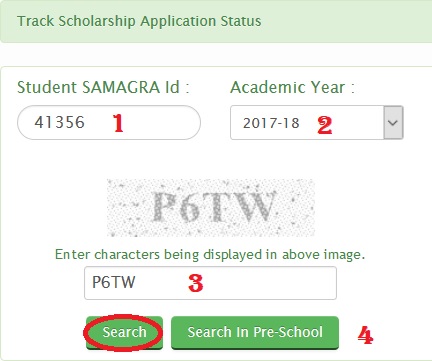The width and height of the screenshot is (432, 361).
Task: Focus the Student SAMAGRA Id input field
Action: [x=109, y=122]
